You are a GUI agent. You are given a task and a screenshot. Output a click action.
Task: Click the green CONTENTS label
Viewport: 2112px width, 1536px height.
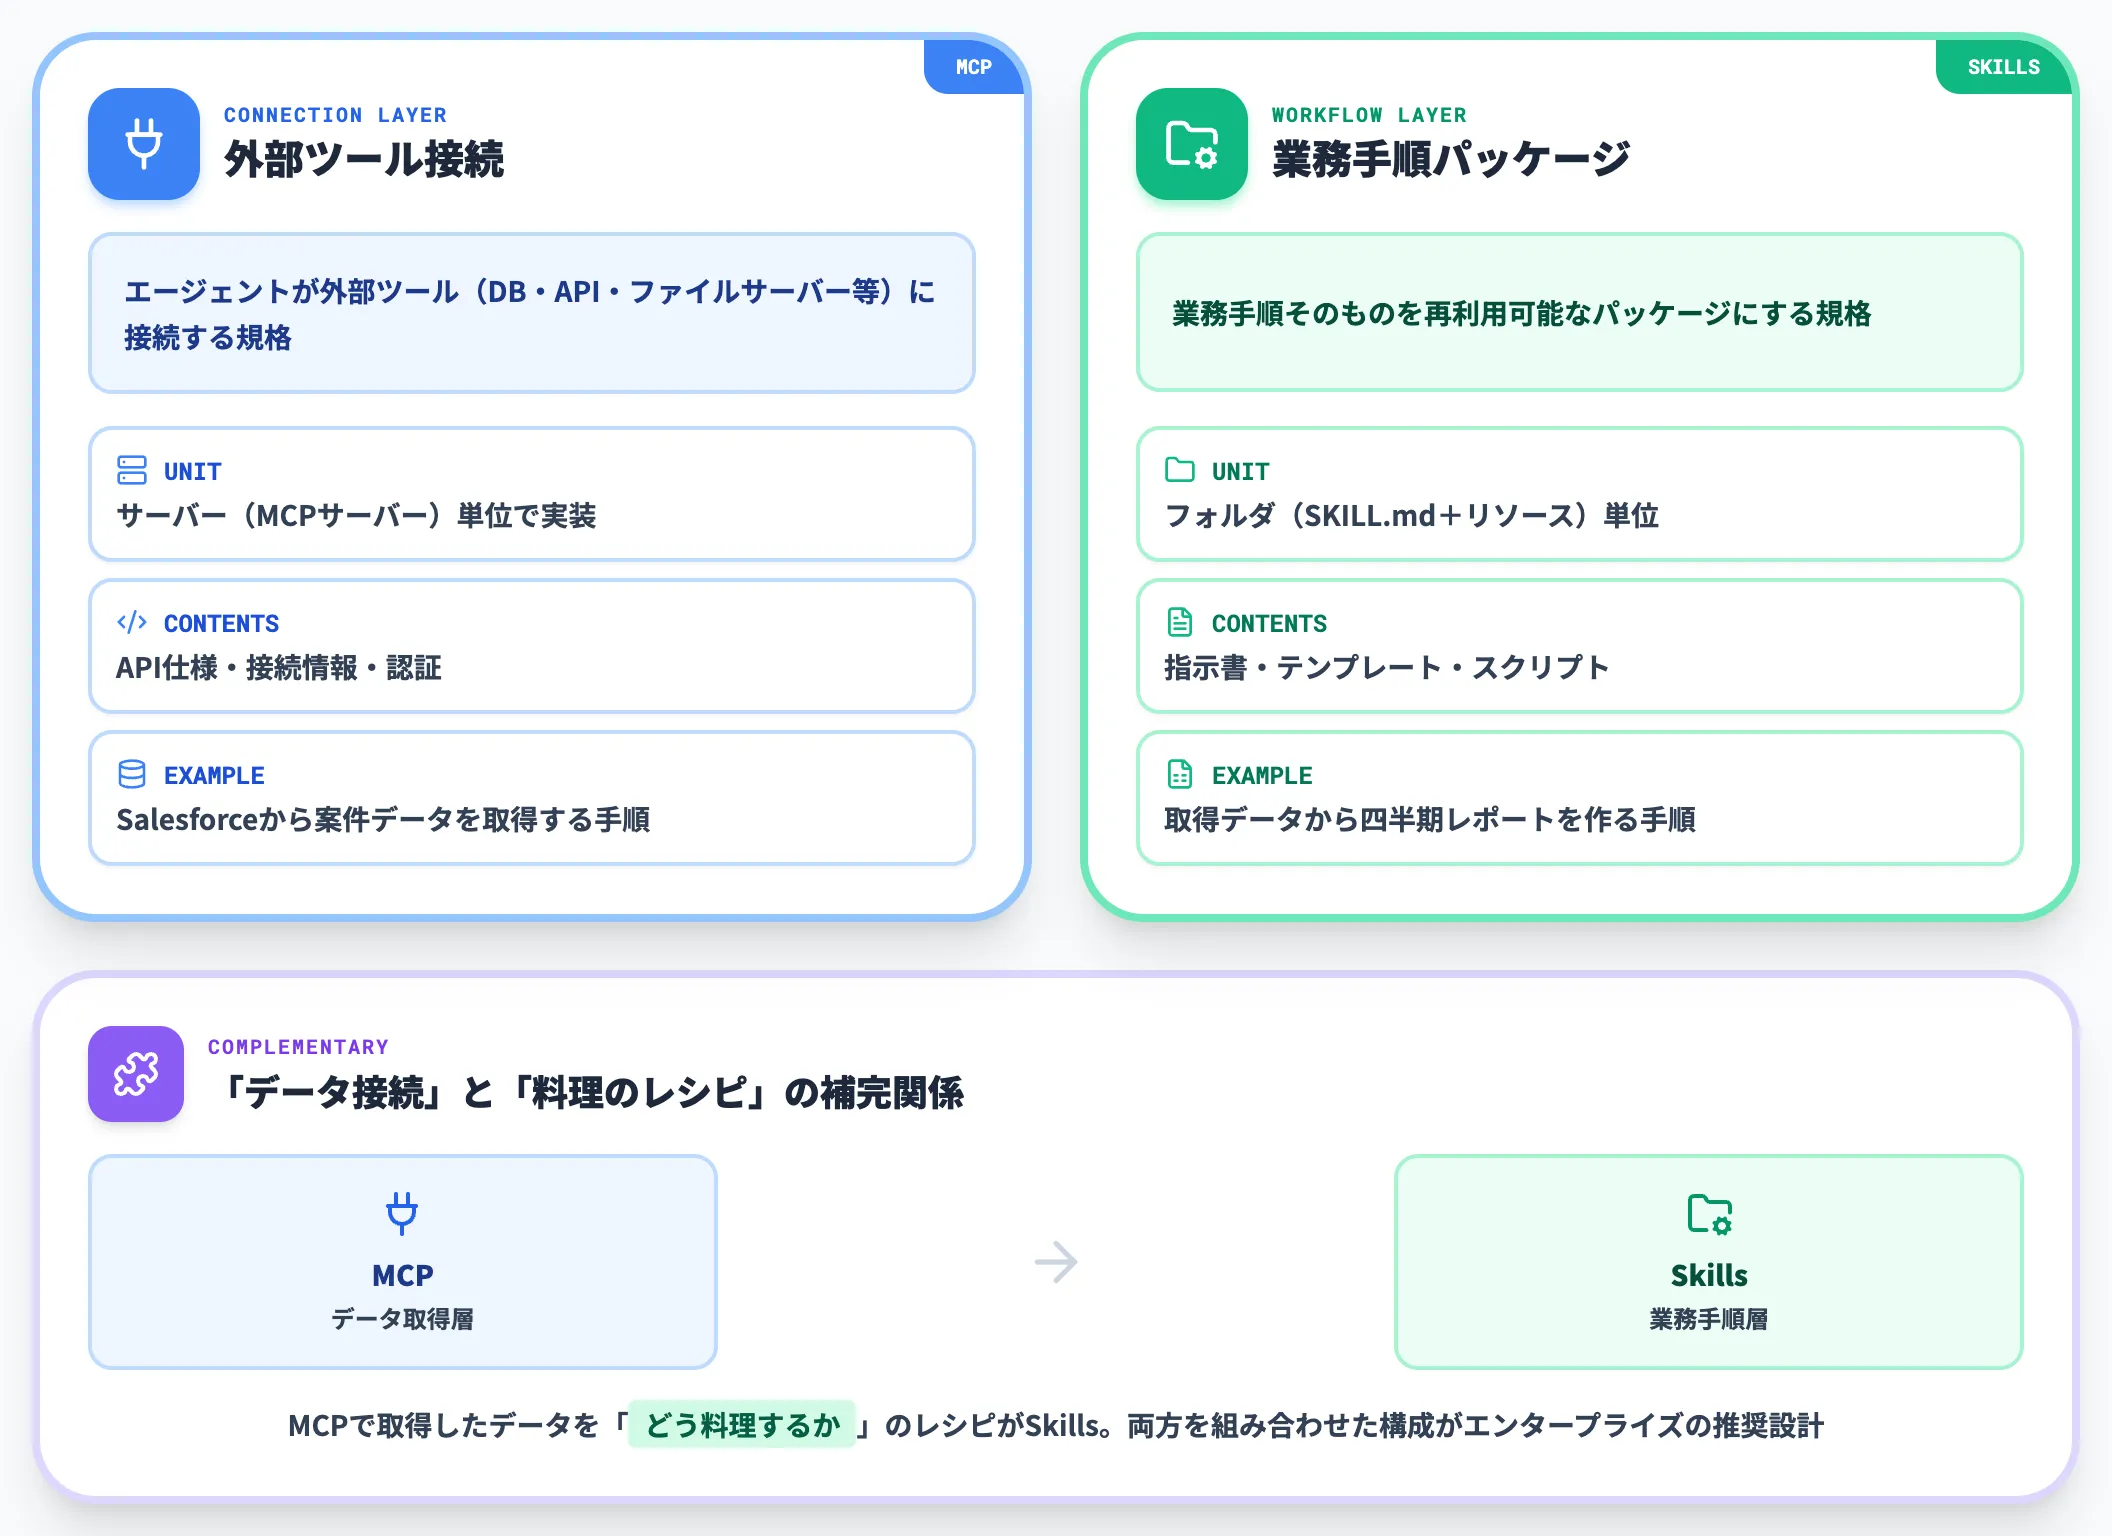point(1269,623)
